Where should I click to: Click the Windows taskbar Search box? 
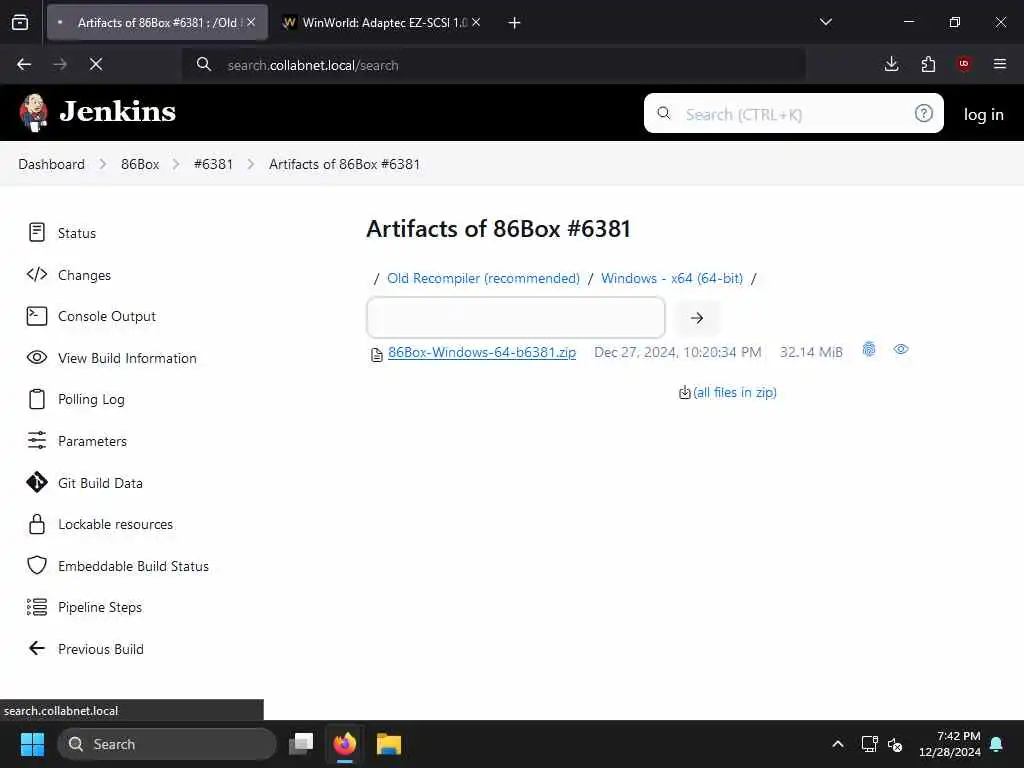tap(167, 744)
